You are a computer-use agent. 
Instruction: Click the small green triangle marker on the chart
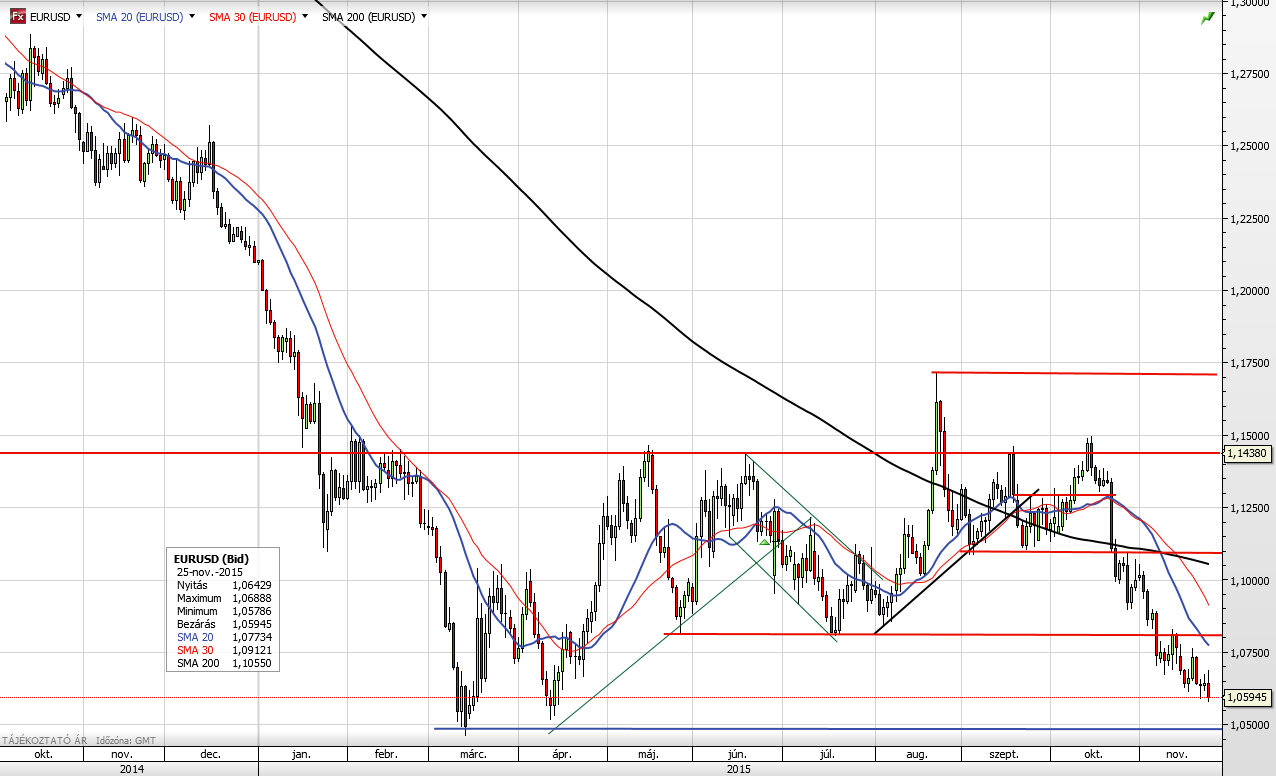(764, 542)
